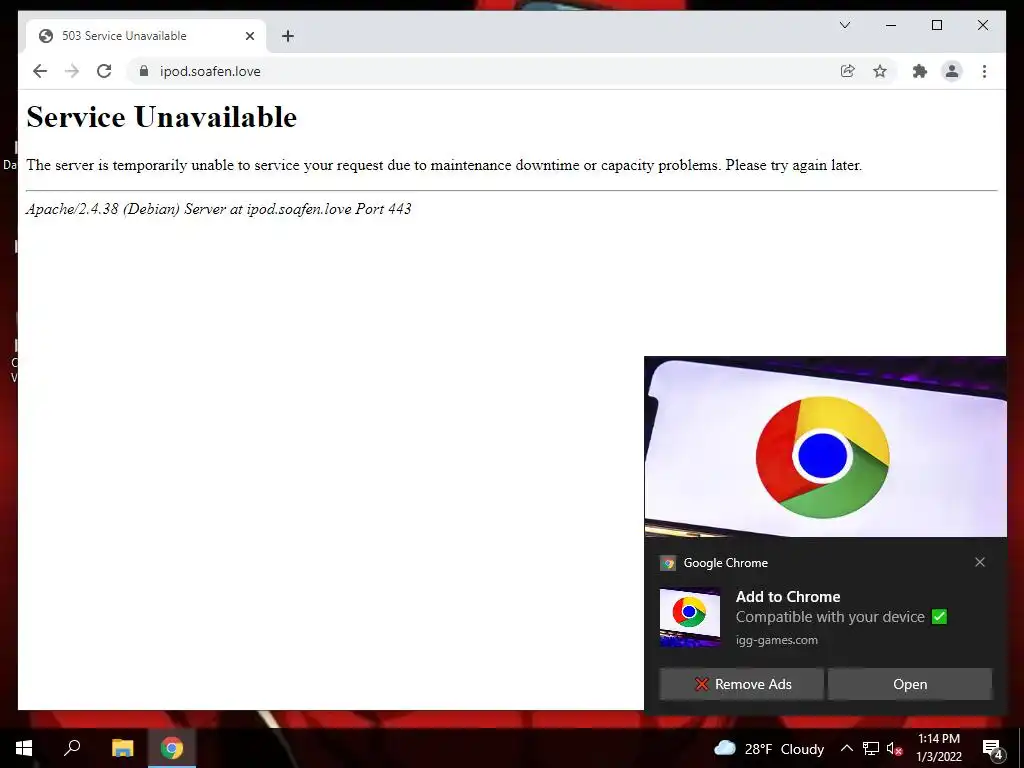
Task: Click the forward navigation arrow
Action: tap(72, 71)
